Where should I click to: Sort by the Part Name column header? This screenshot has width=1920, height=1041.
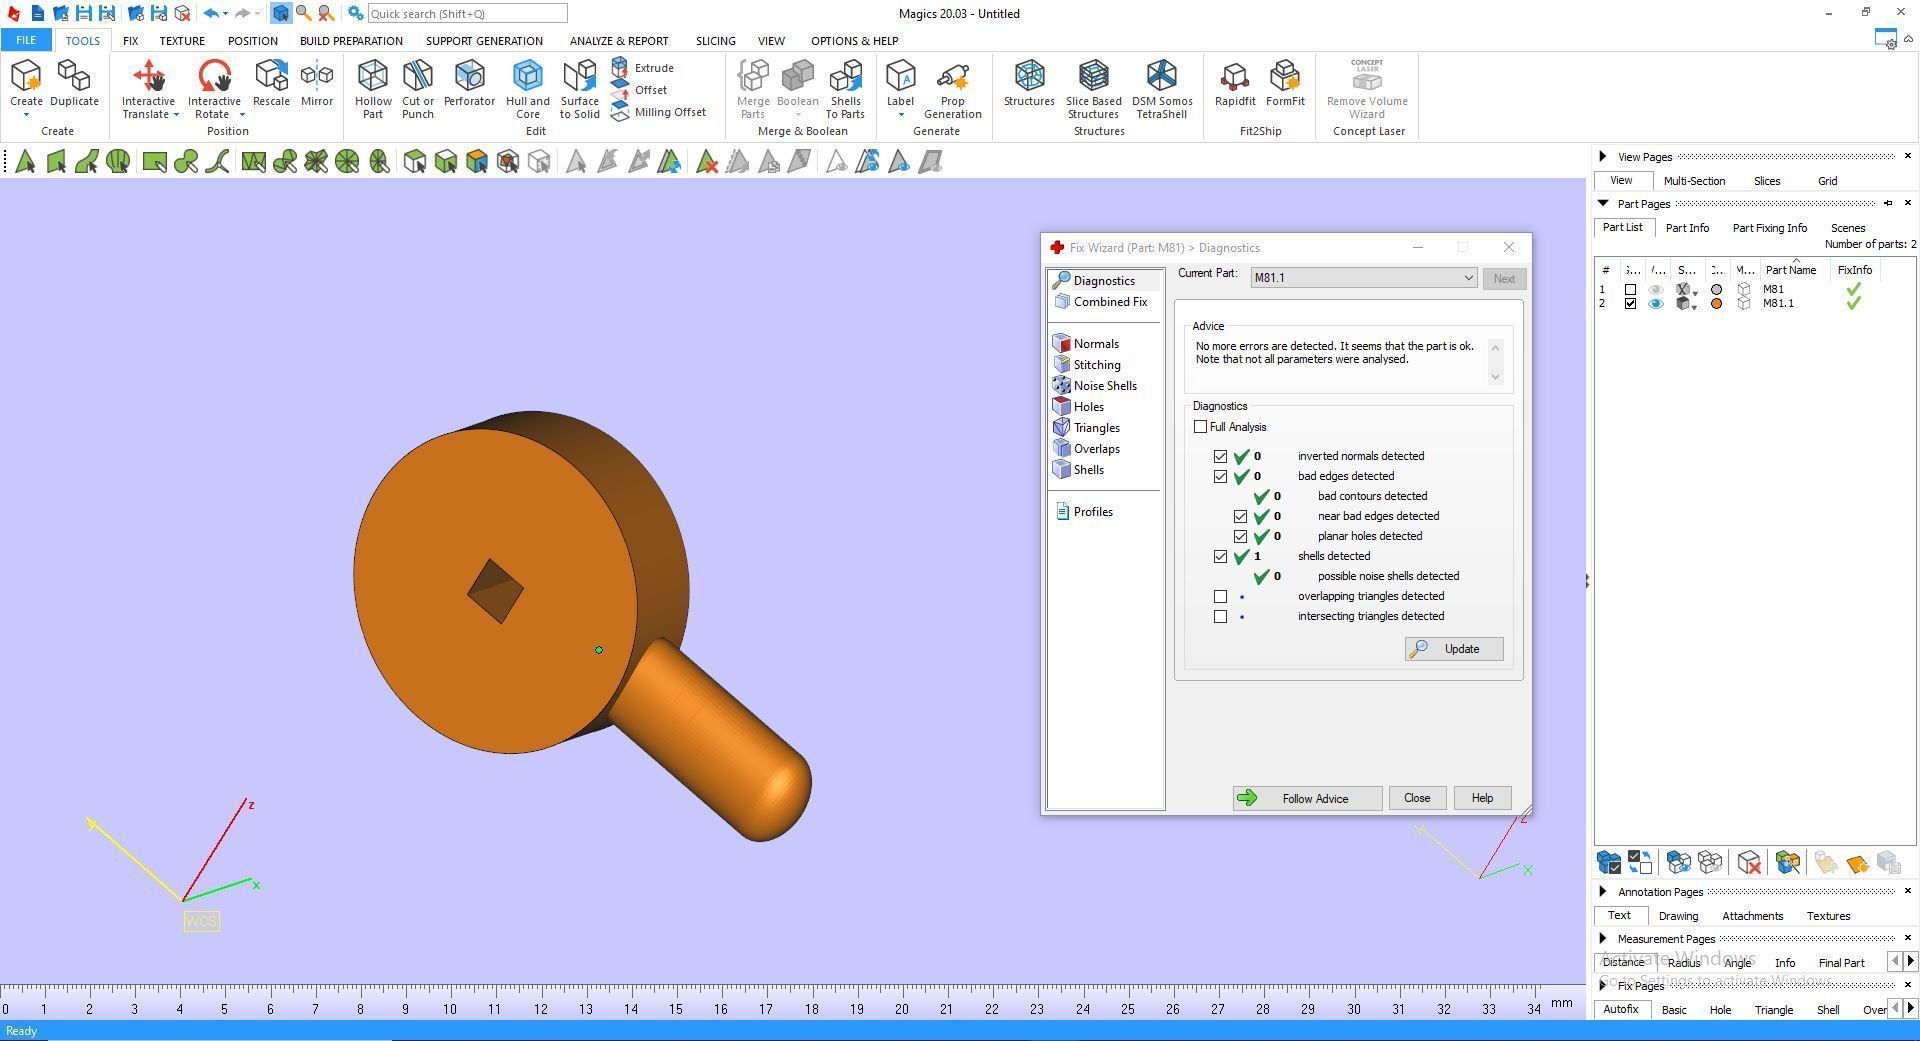(x=1790, y=270)
